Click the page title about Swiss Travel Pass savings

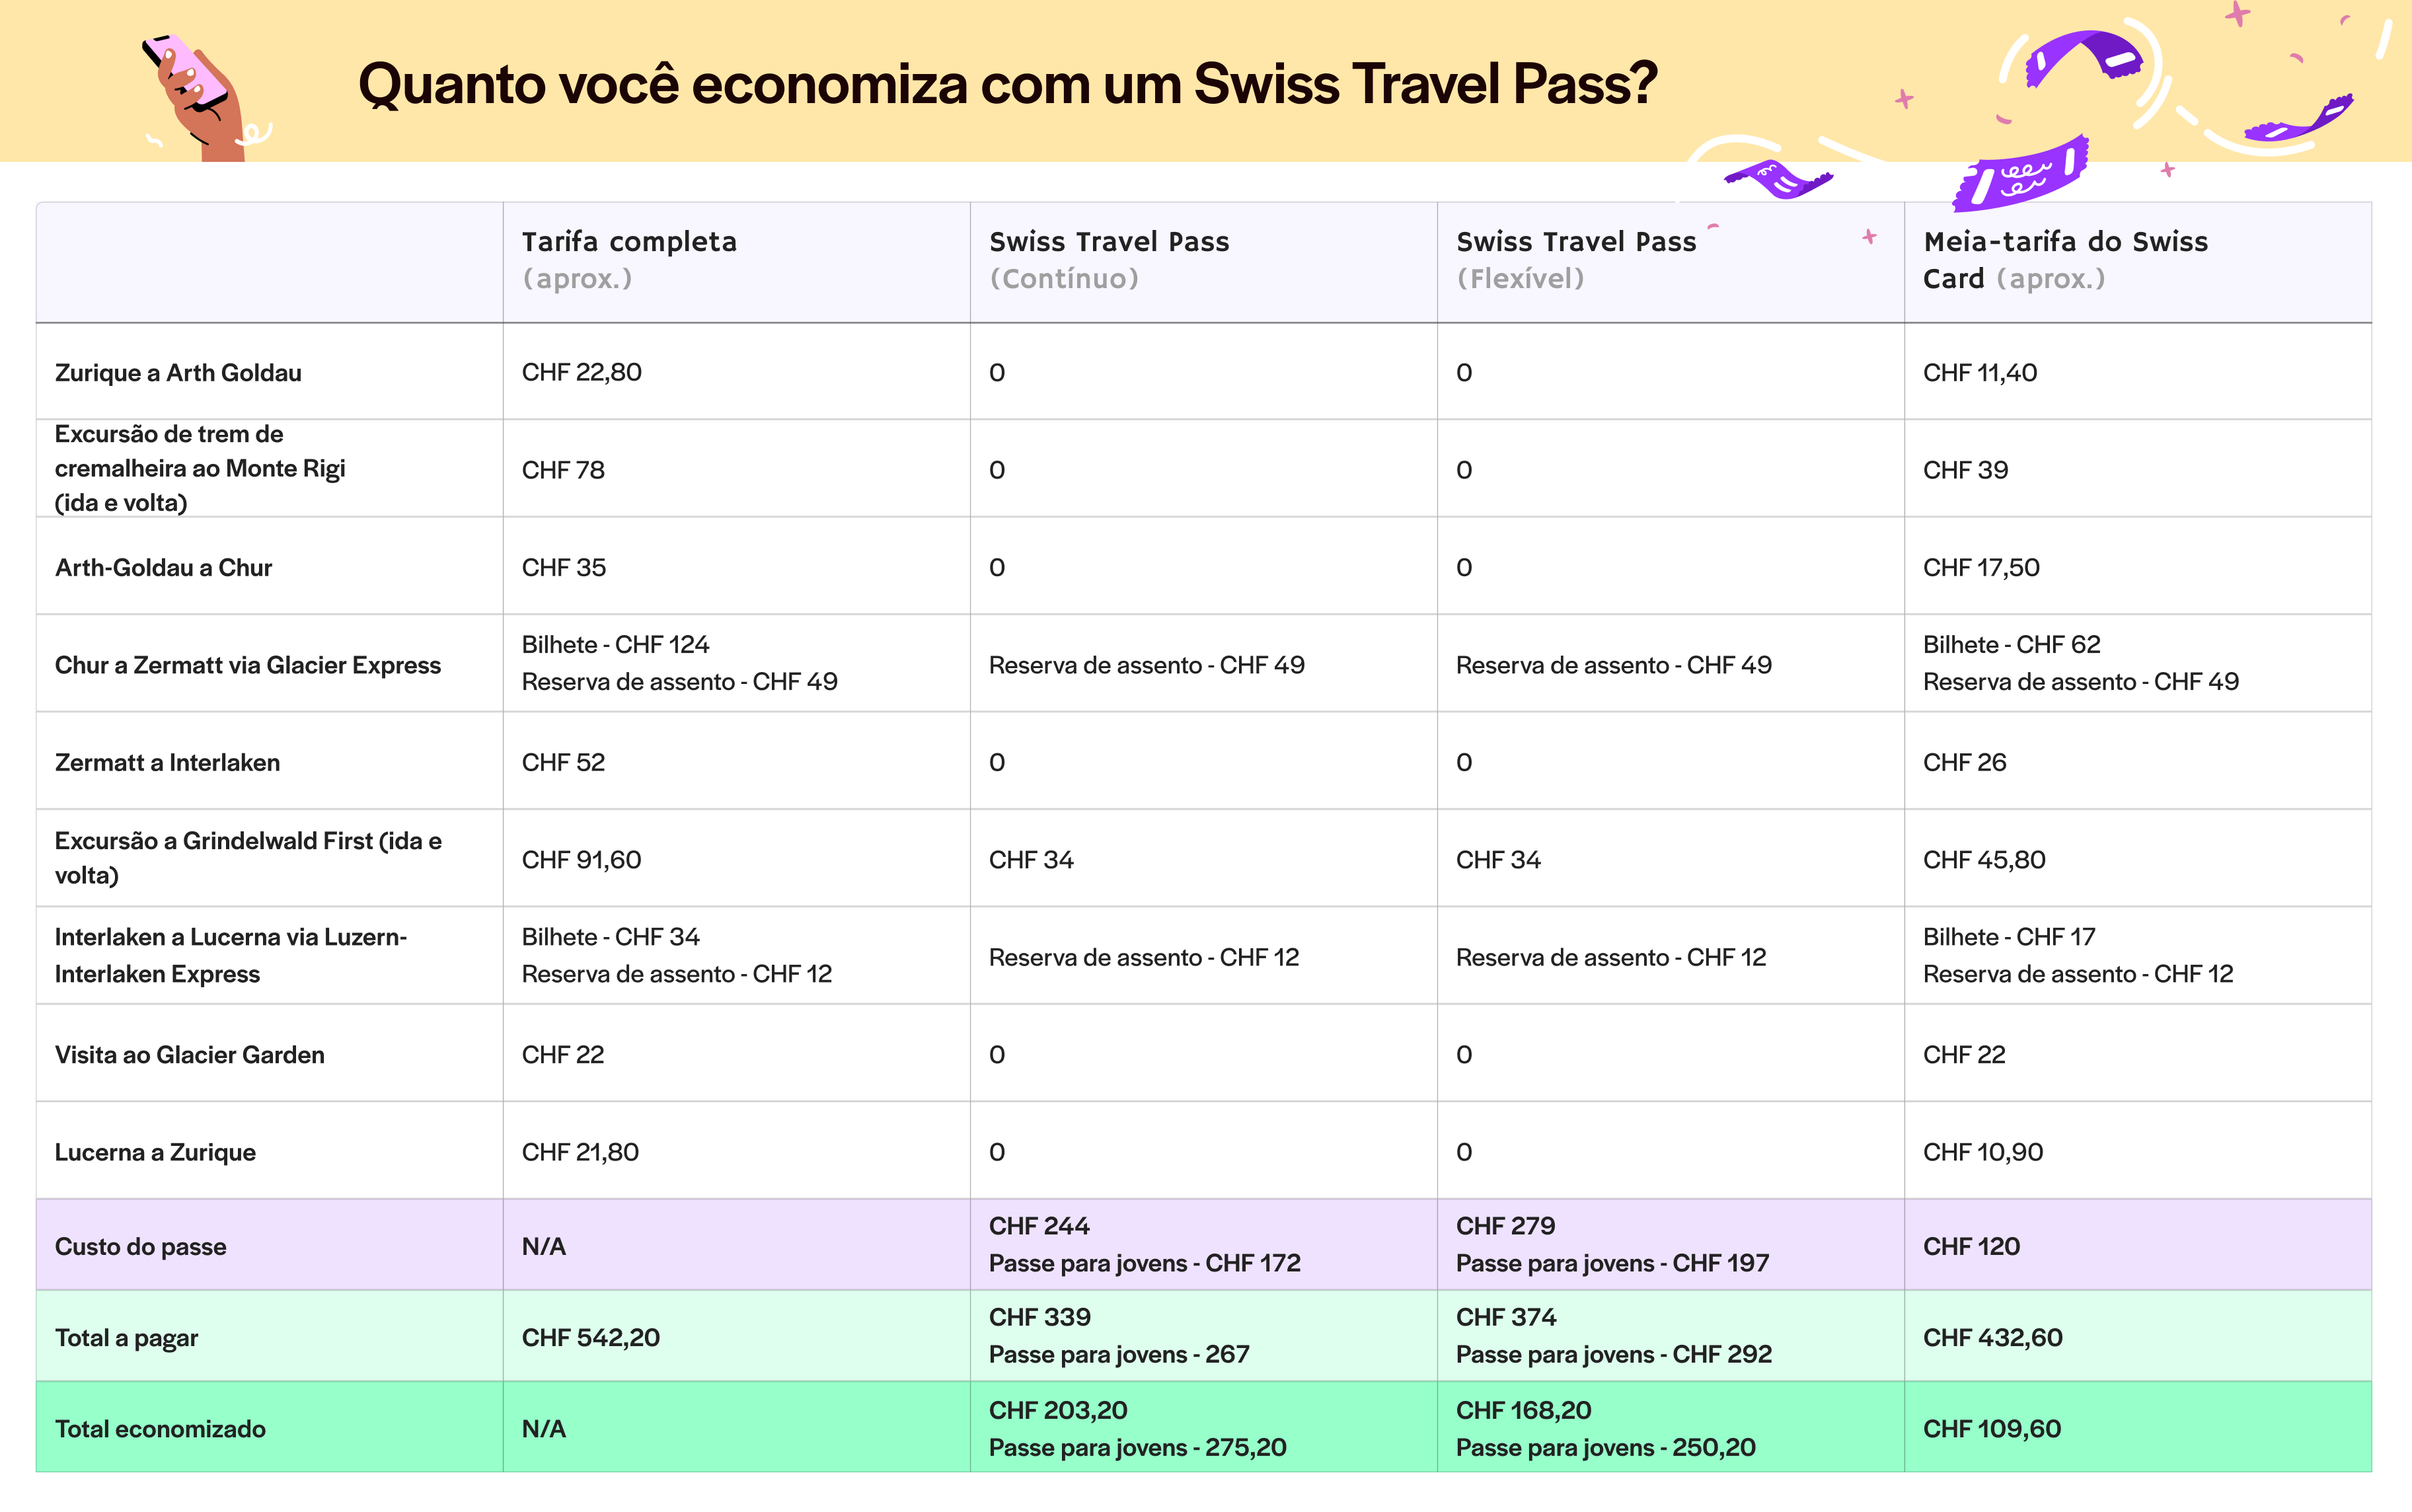click(1007, 84)
